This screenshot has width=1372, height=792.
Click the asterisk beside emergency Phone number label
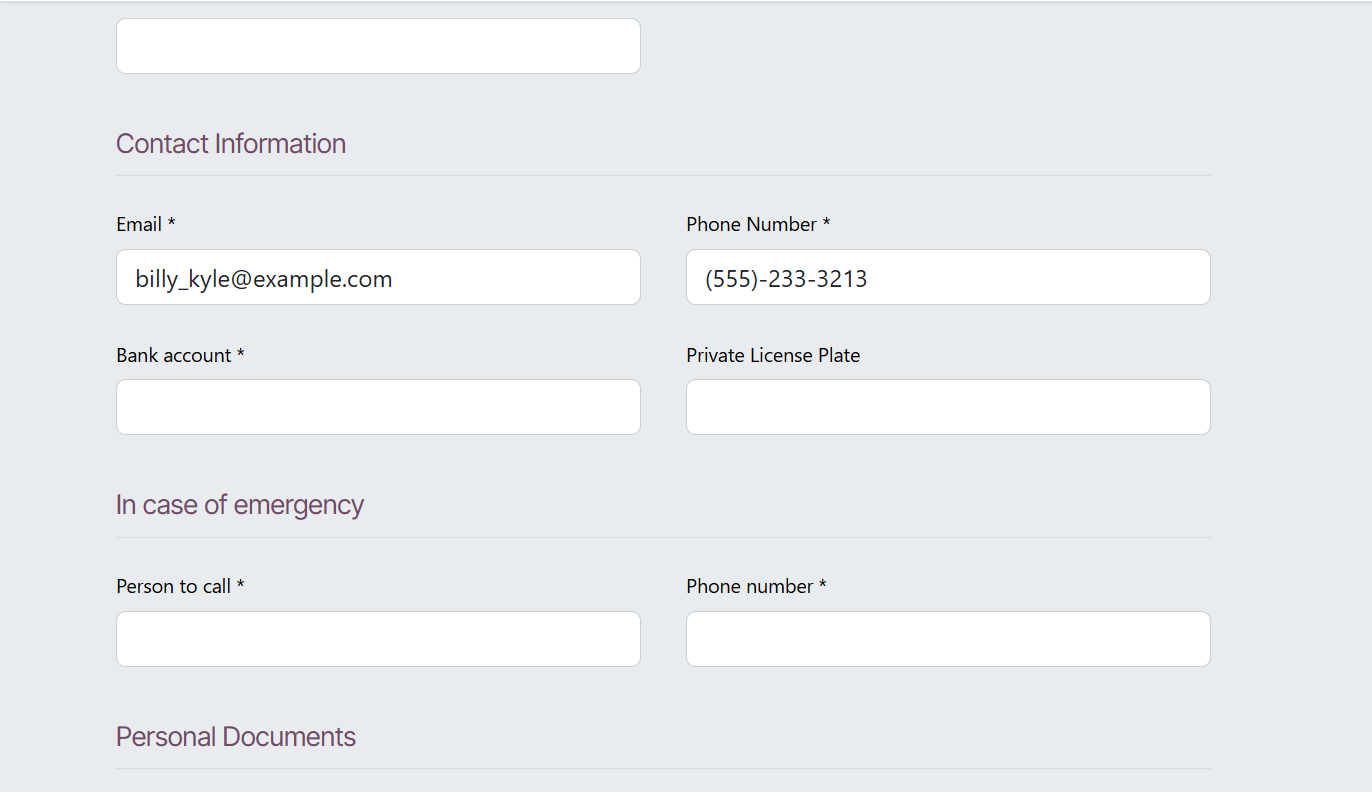pos(823,586)
